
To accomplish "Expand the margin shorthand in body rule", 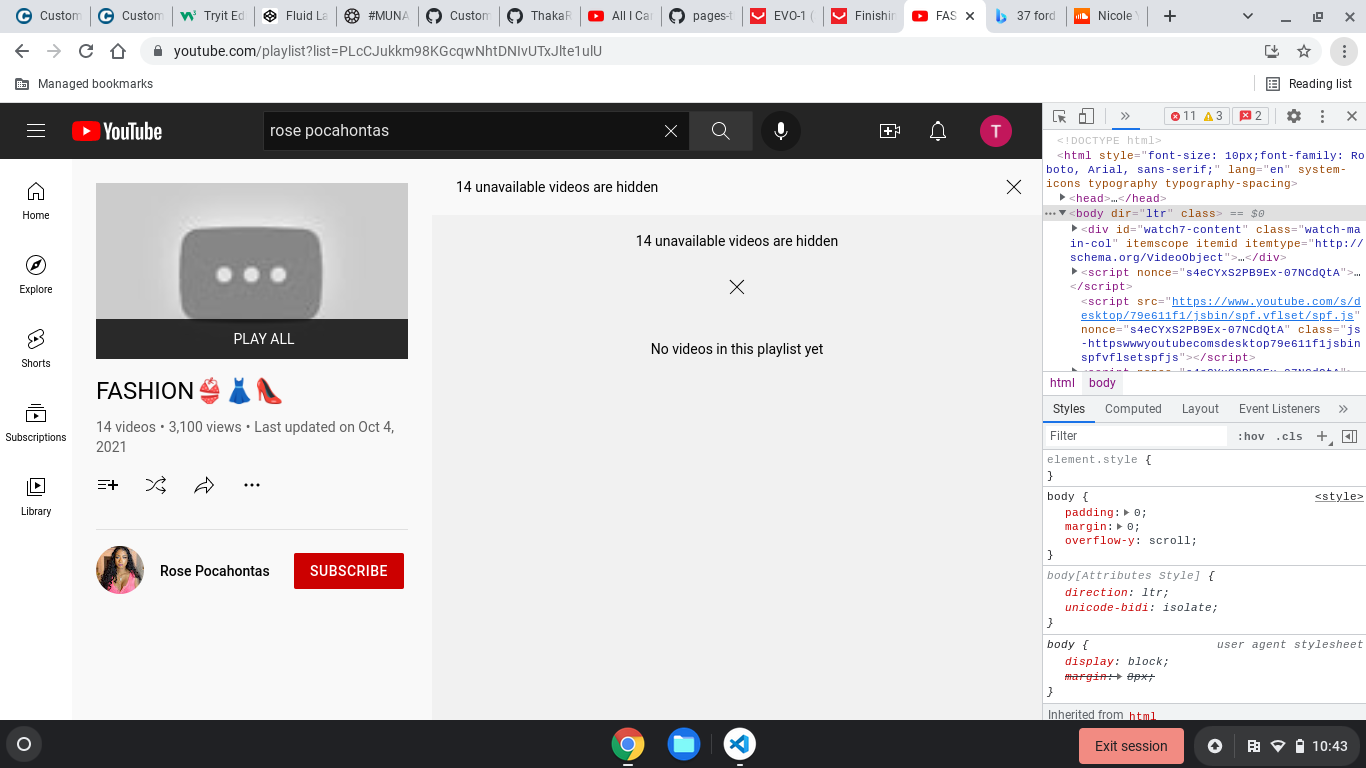I will coord(1121,526).
